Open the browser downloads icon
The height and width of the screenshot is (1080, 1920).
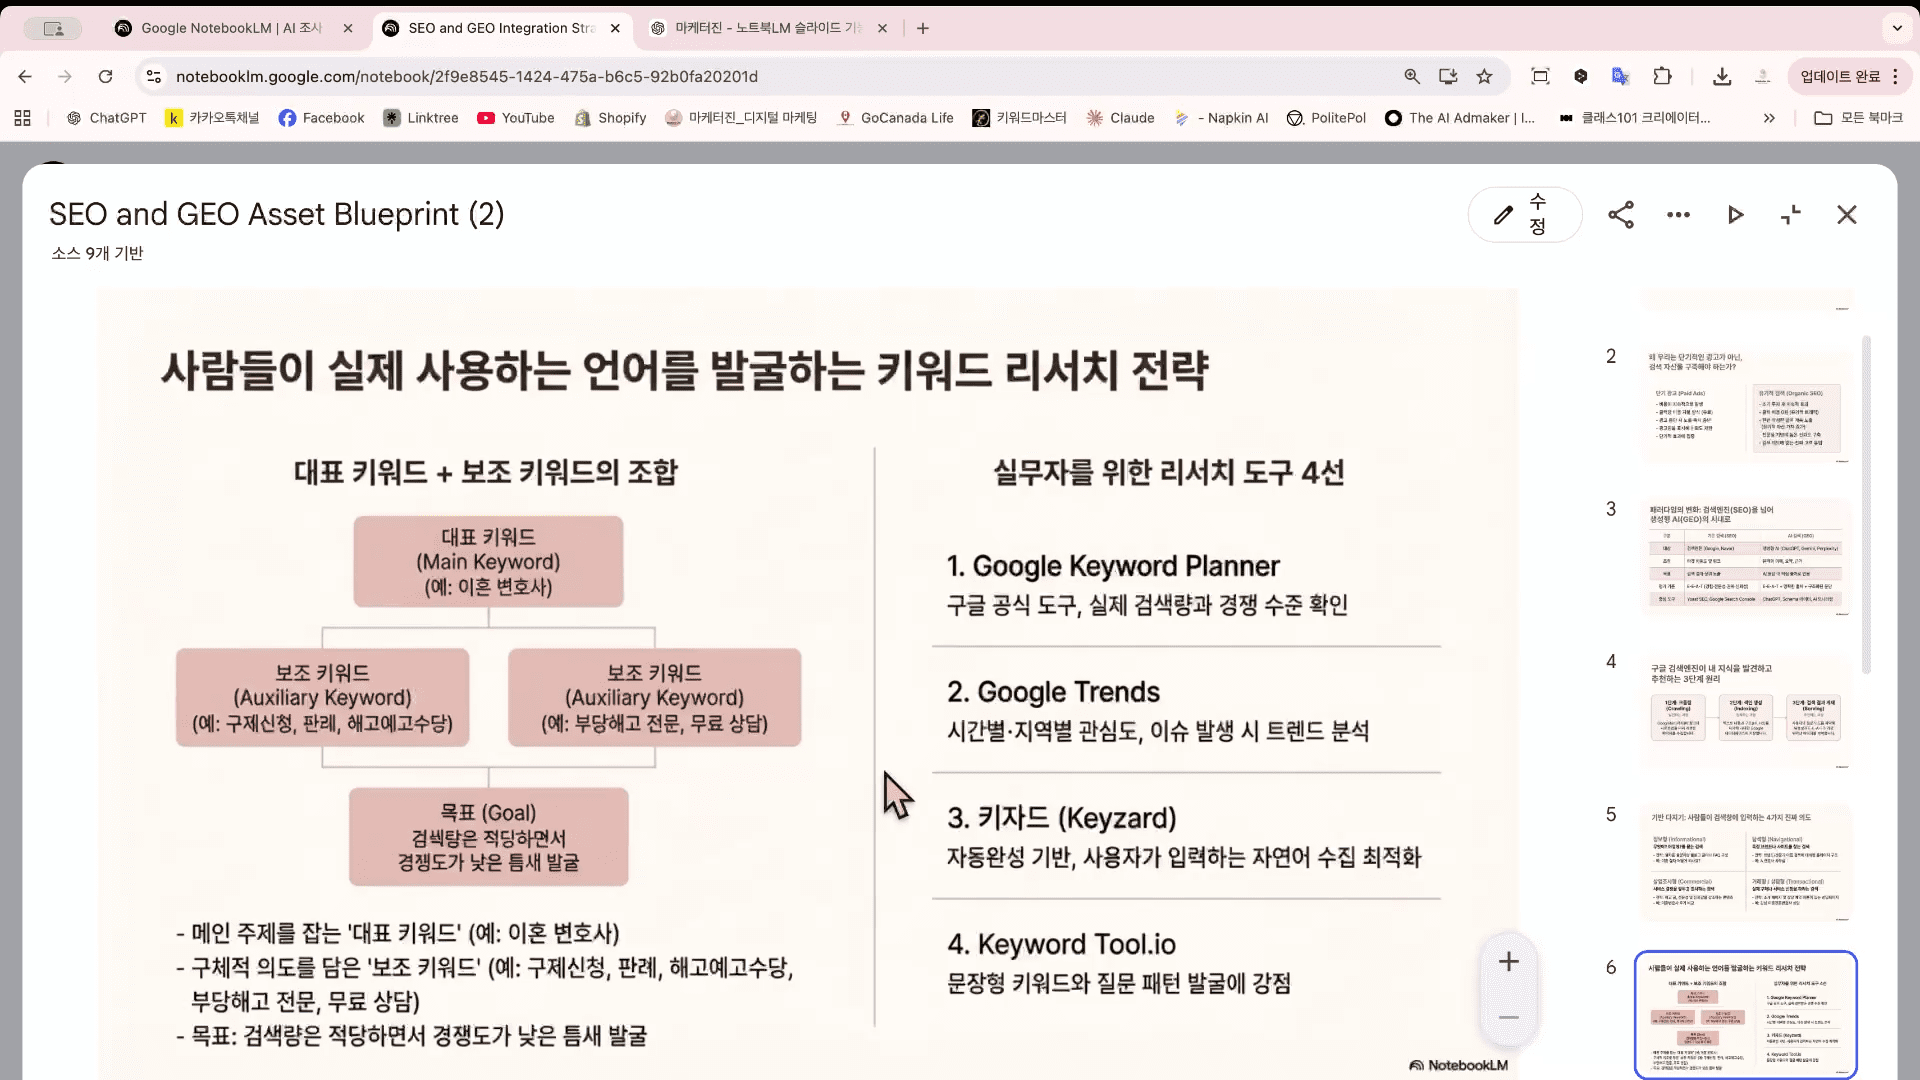pyautogui.click(x=1722, y=76)
